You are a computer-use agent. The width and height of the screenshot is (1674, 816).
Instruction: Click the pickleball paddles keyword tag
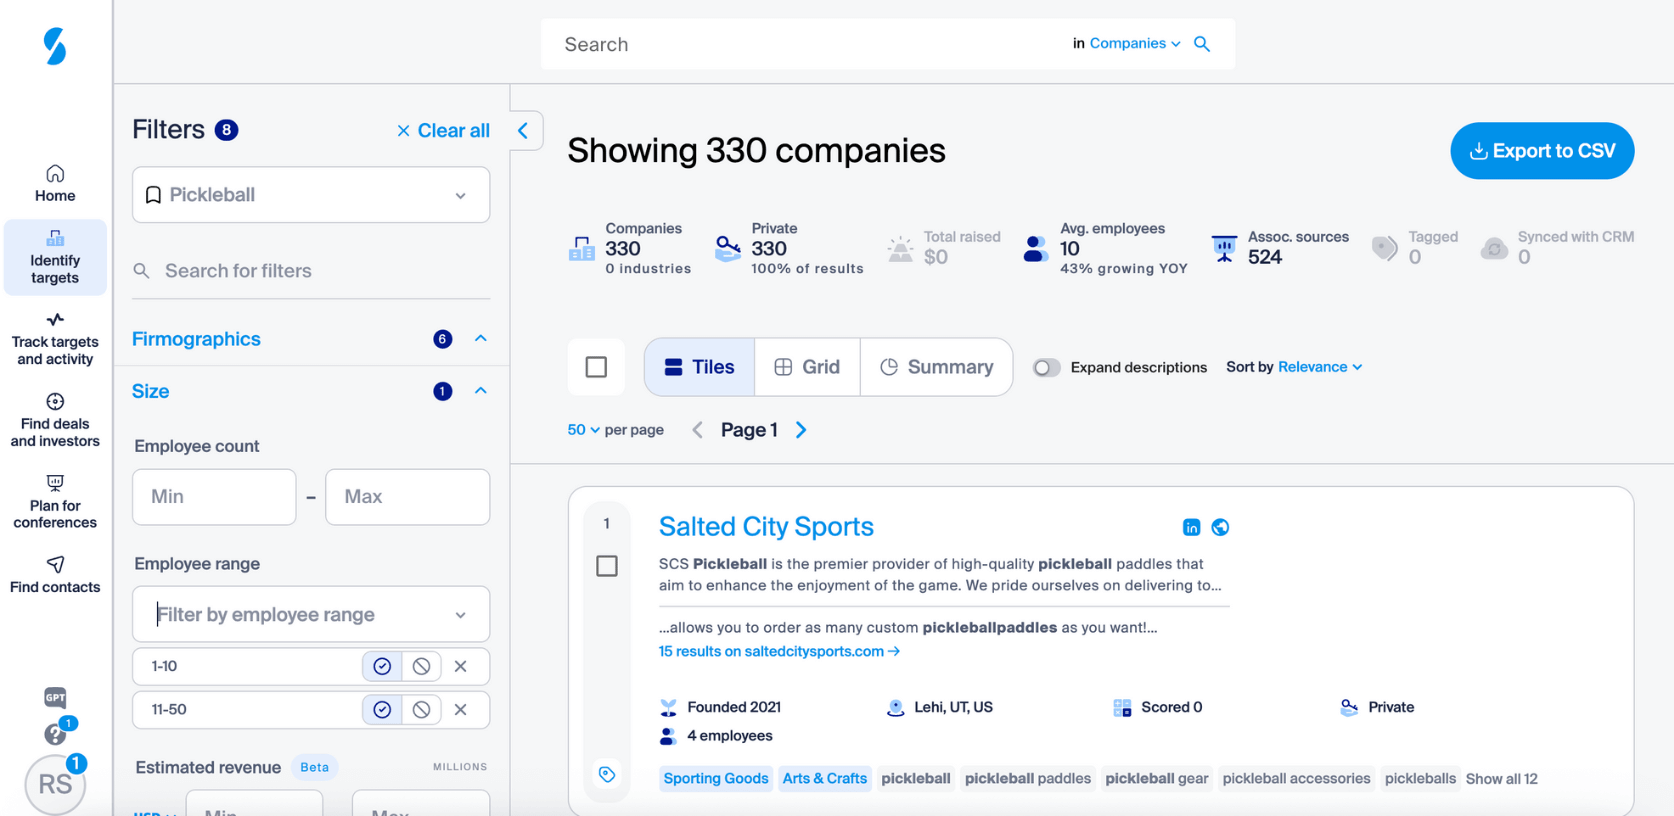click(x=1028, y=779)
